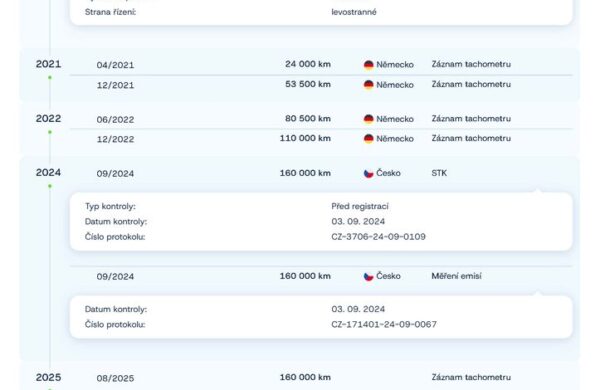Click the 04/2021 date entry

coord(115,65)
